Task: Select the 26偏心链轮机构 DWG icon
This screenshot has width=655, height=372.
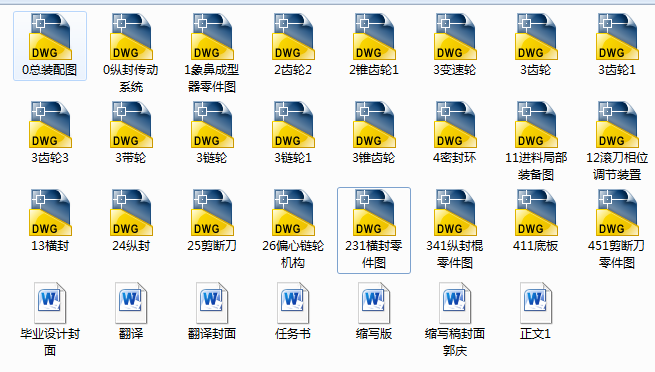Action: [293, 213]
